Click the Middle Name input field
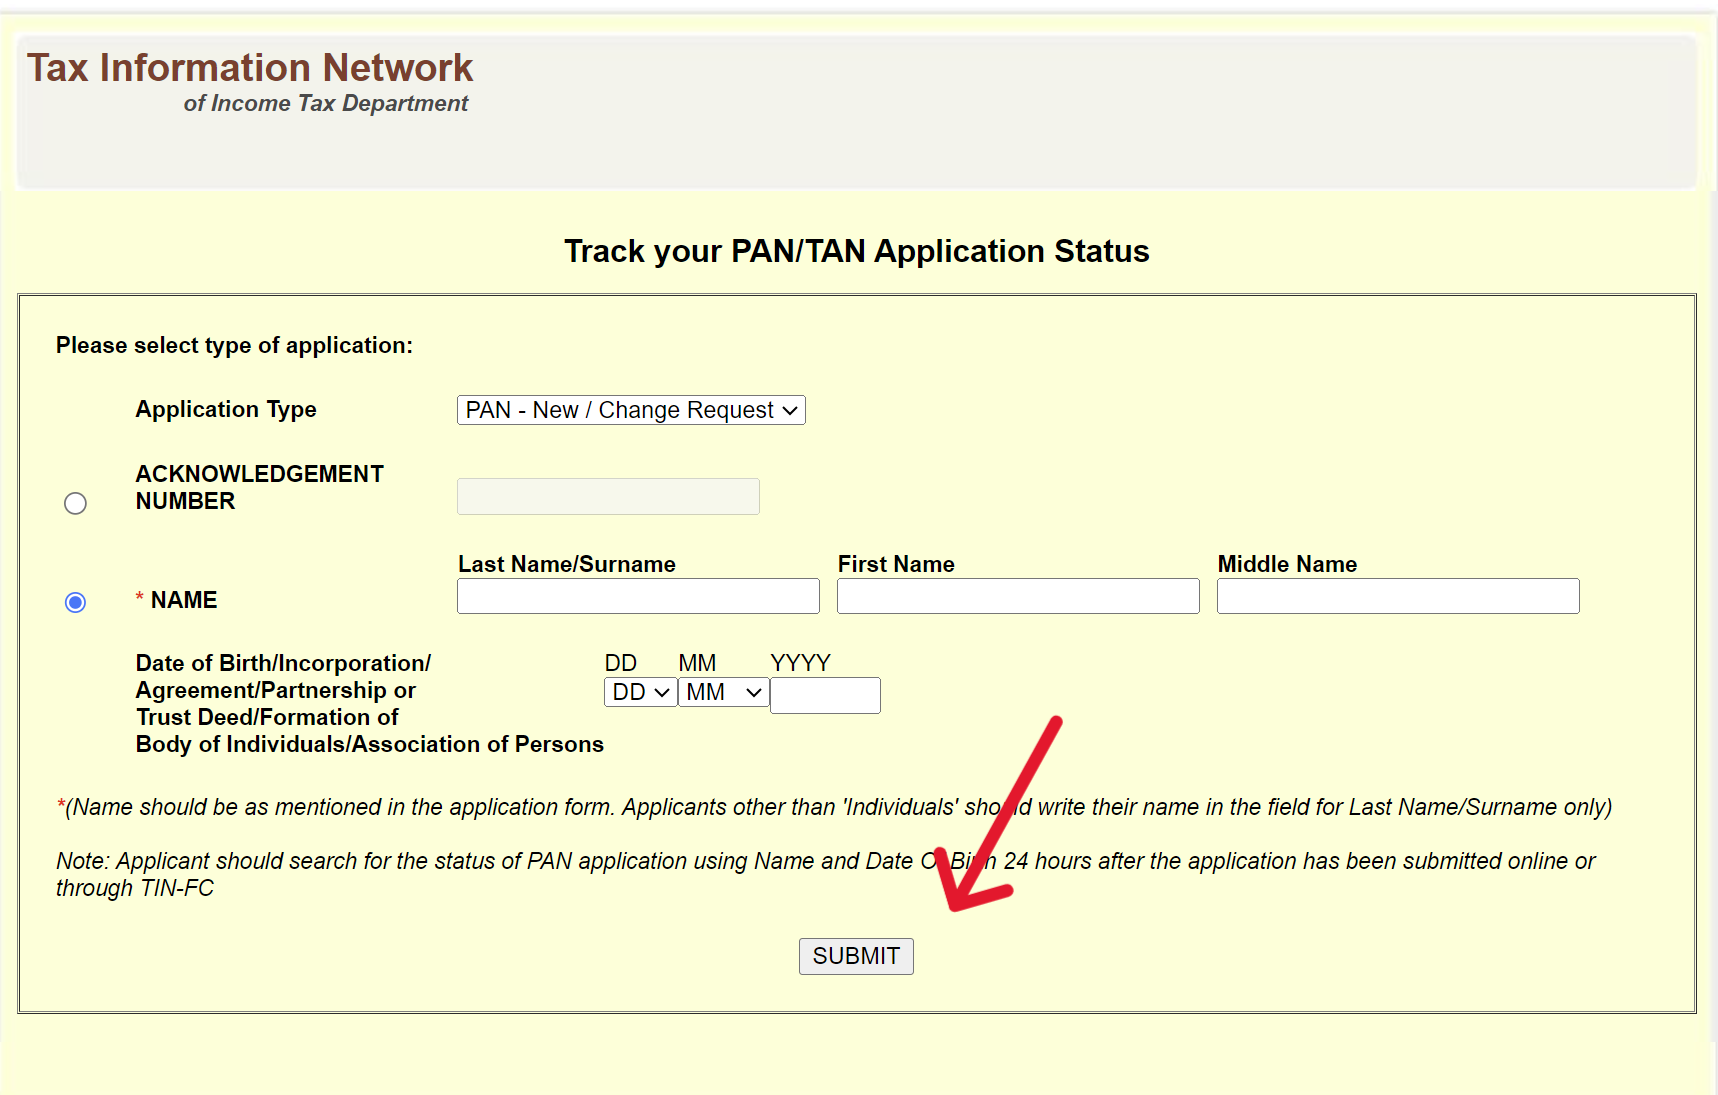Image resolution: width=1718 pixels, height=1095 pixels. tap(1396, 595)
